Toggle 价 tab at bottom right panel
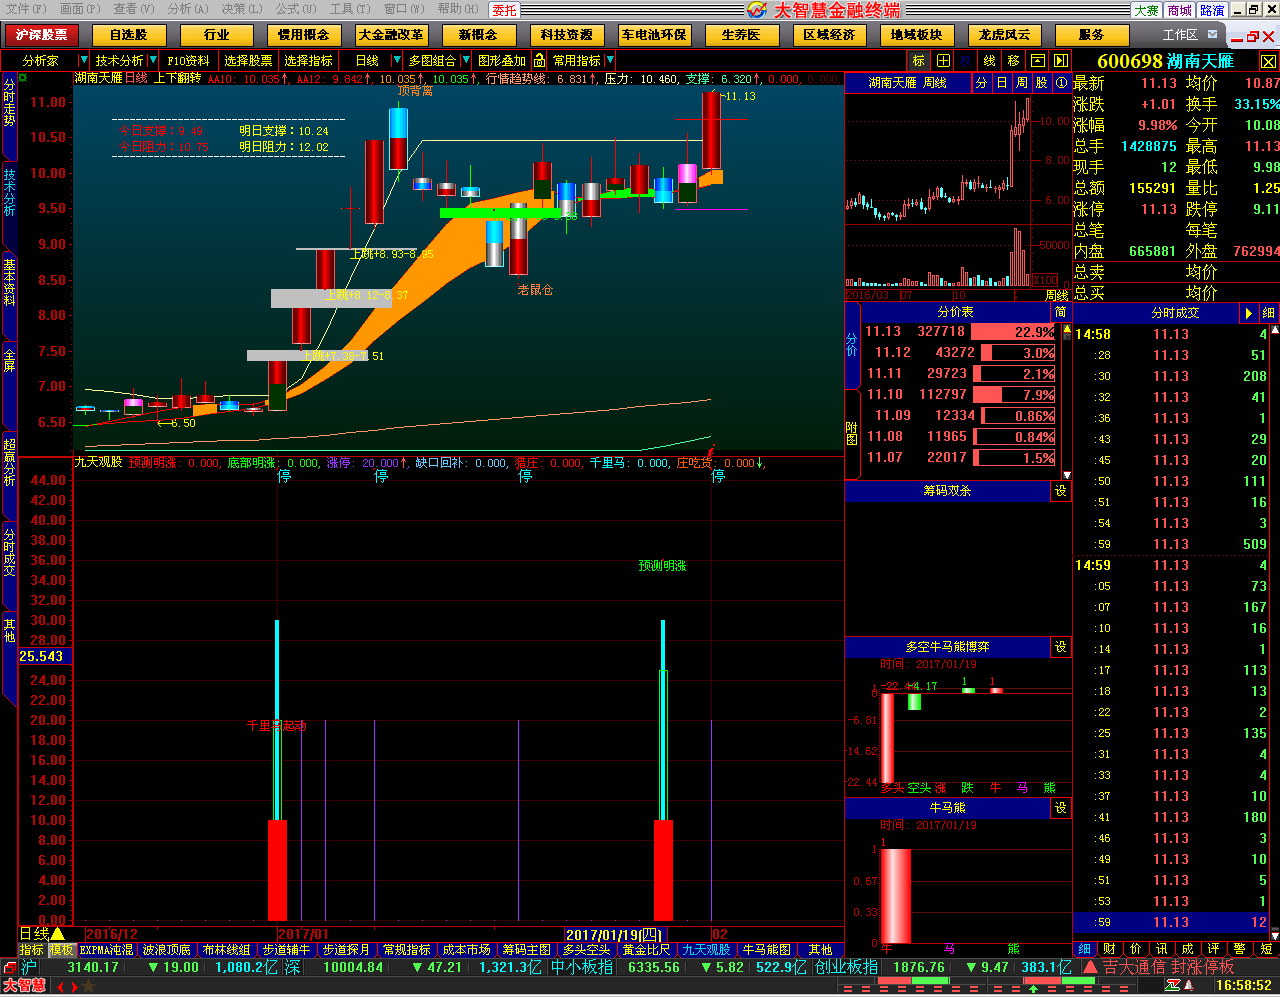Image resolution: width=1280 pixels, height=997 pixels. [x=1136, y=949]
